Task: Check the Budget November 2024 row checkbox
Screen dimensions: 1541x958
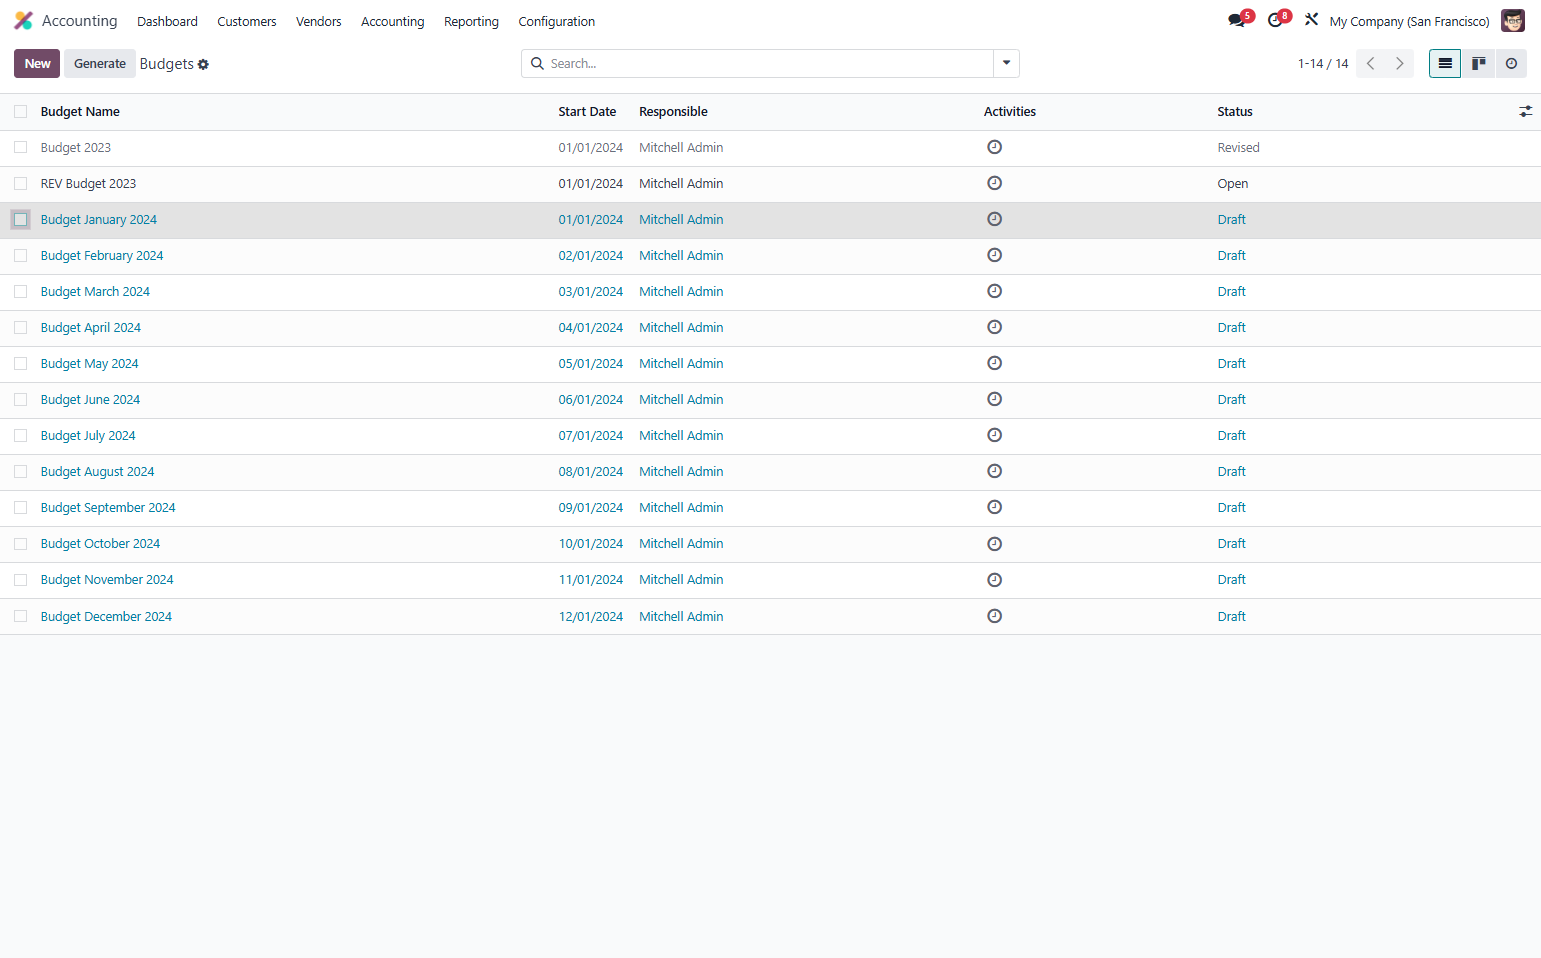Action: pos(20,579)
